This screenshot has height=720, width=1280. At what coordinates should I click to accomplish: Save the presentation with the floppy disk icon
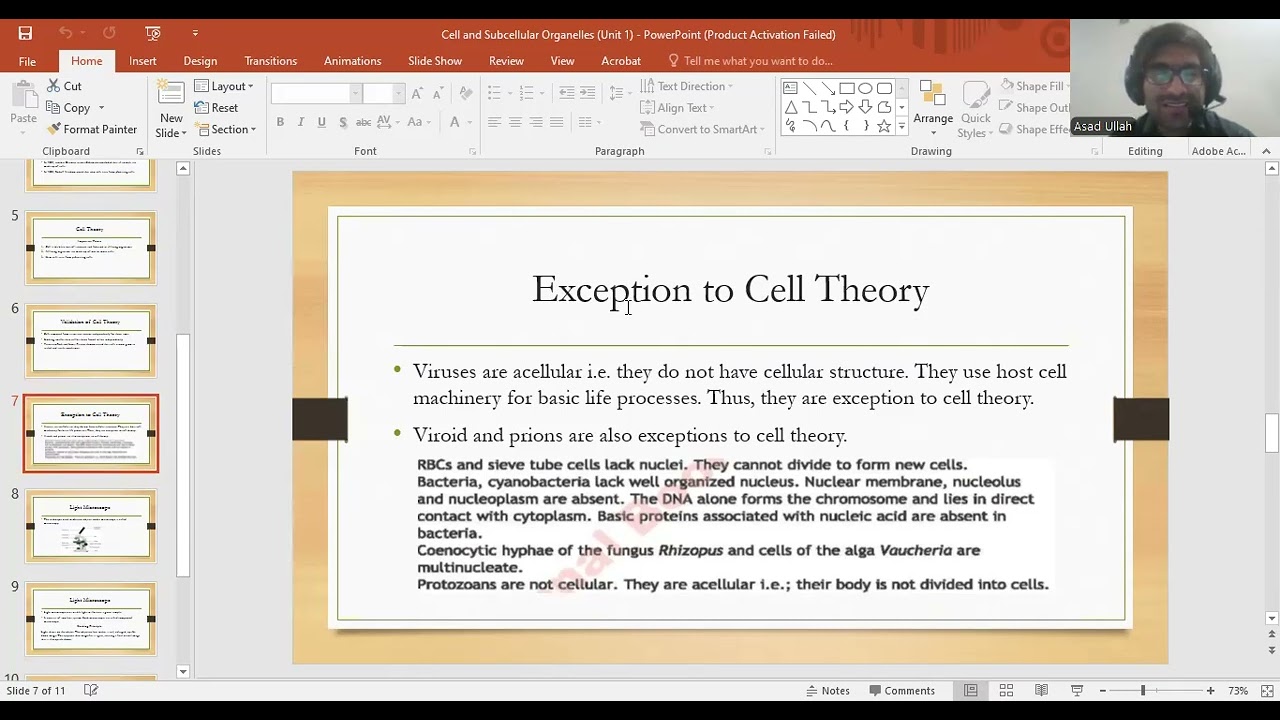(25, 33)
